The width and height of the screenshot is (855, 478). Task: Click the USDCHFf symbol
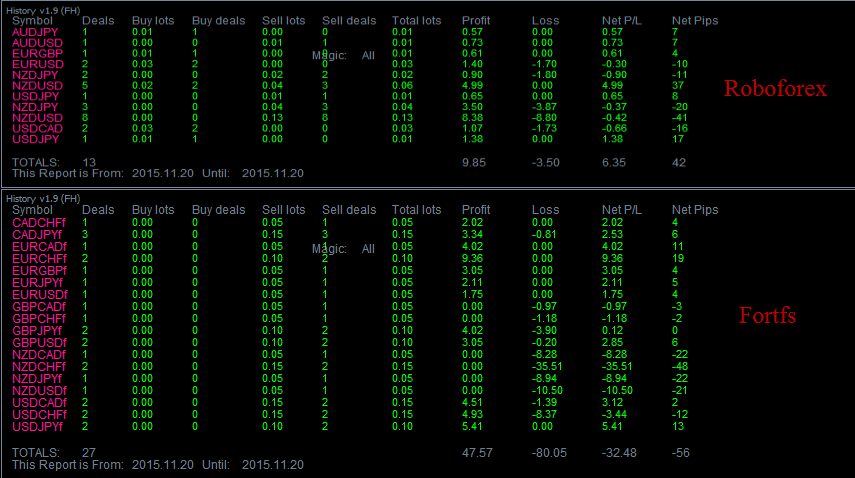pyautogui.click(x=39, y=414)
